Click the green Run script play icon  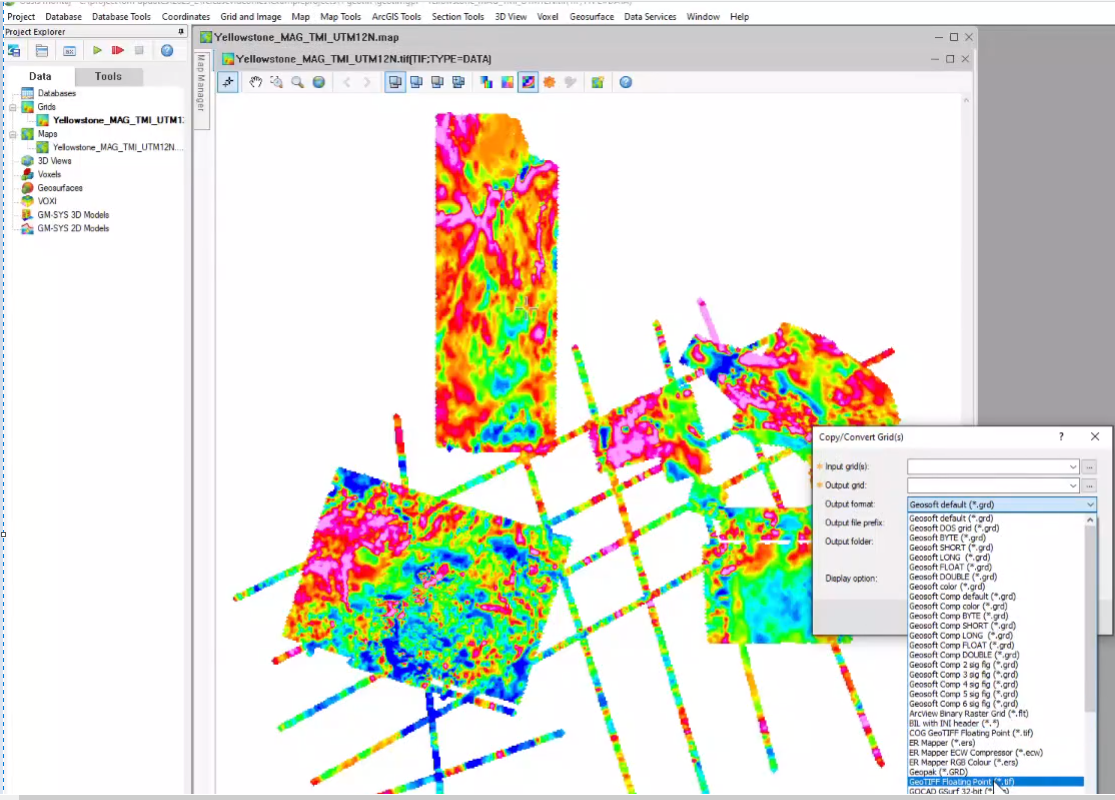(97, 50)
